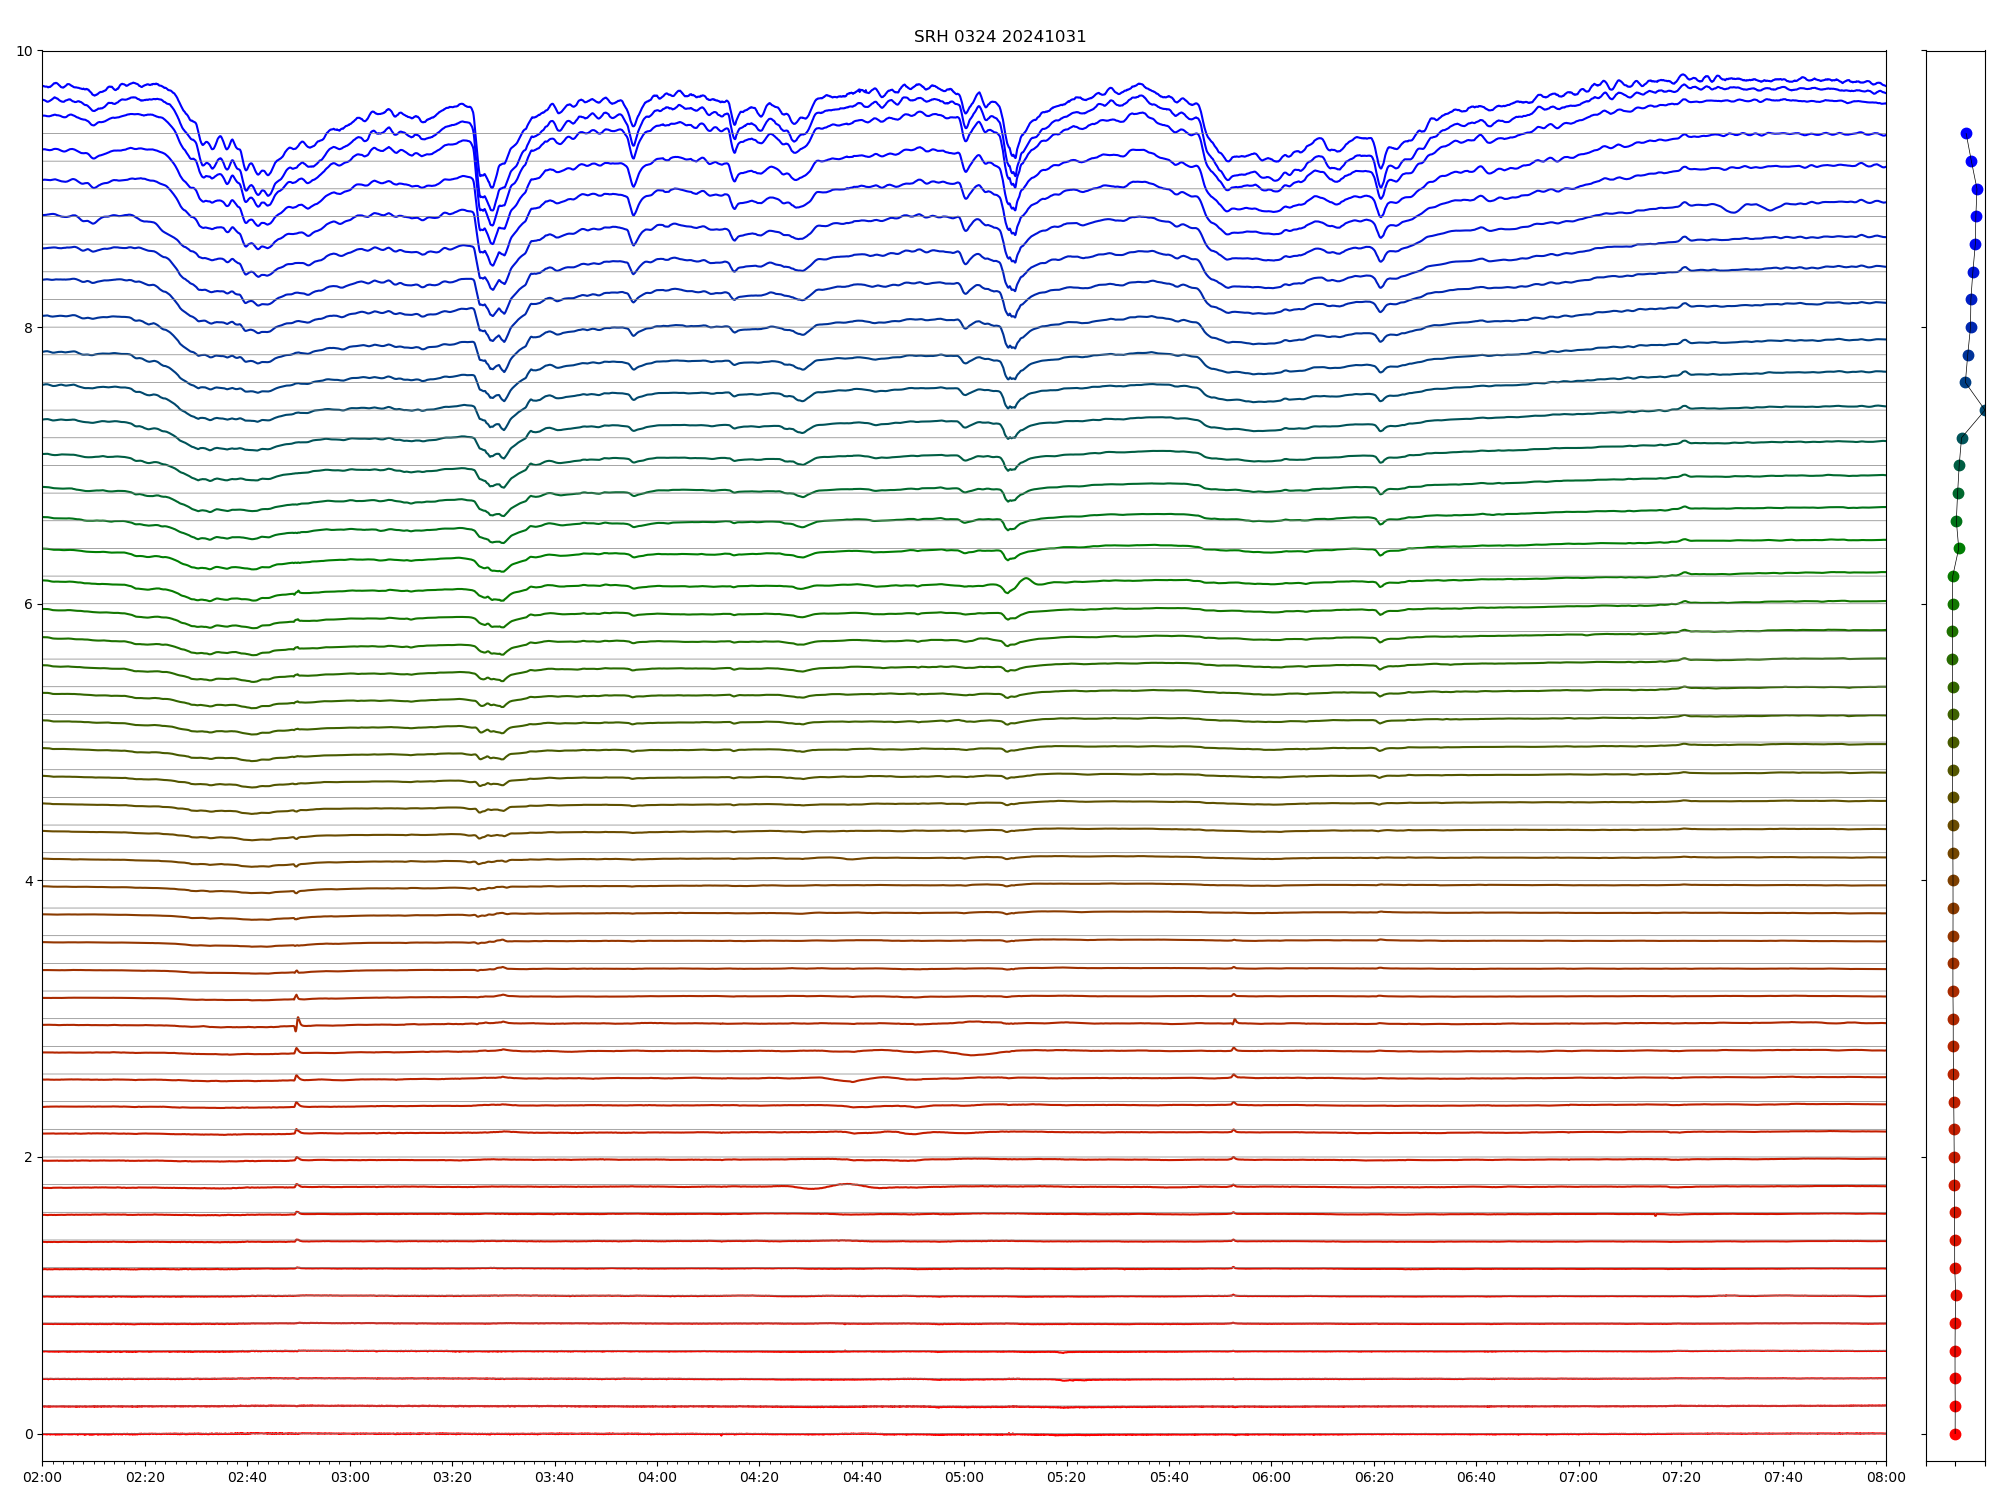Click the 02:40 time axis label
This screenshot has width=2000, height=1500.
(x=247, y=1477)
